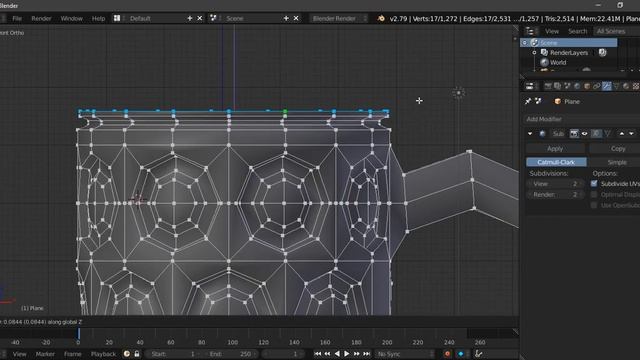The height and width of the screenshot is (360, 640).
Task: Toggle the pin ID icon in properties
Action: (x=528, y=101)
